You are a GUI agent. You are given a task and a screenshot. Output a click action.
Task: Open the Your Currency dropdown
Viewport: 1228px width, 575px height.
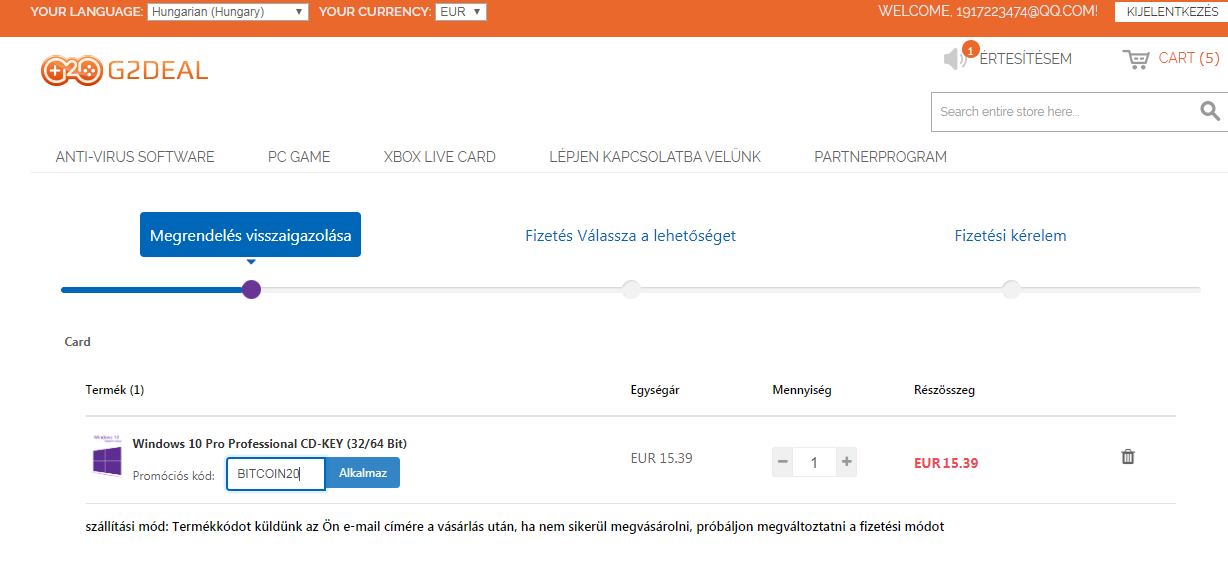point(461,12)
